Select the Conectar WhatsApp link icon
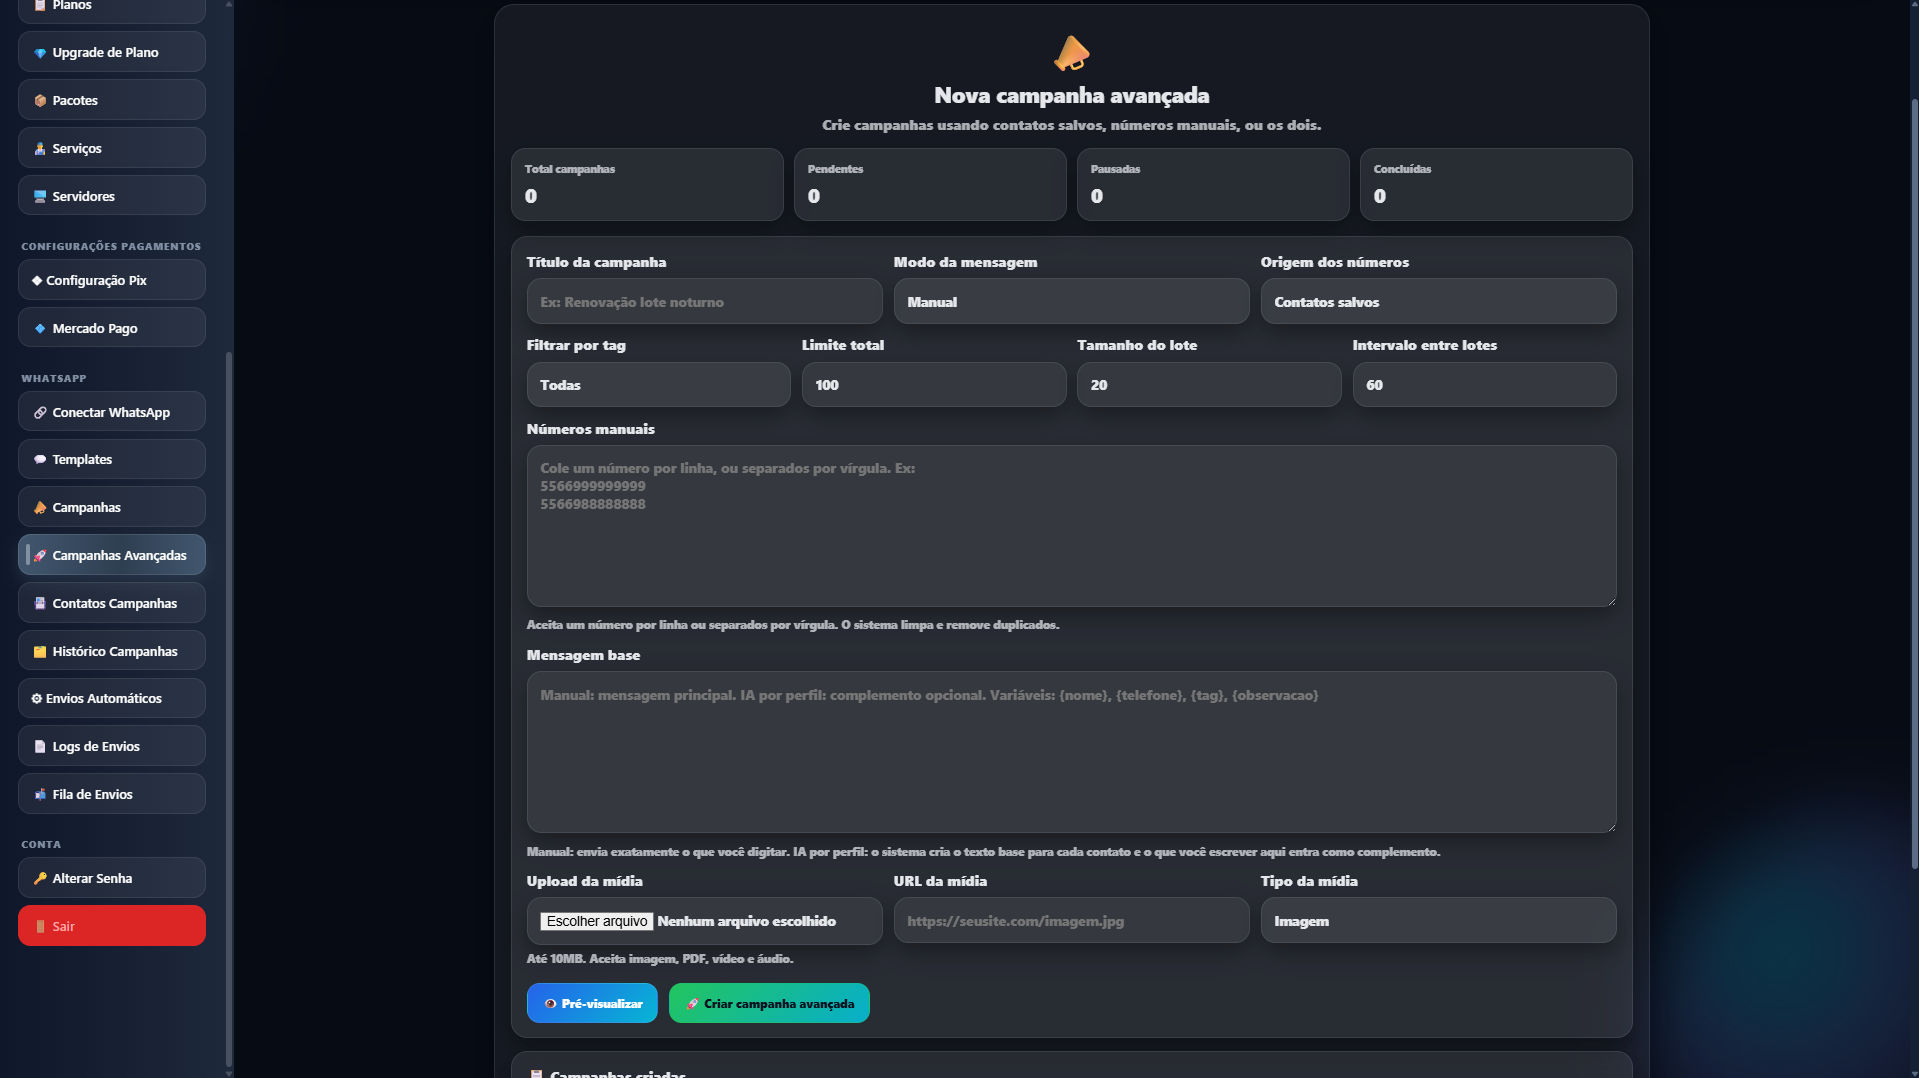This screenshot has height=1078, width=1919. point(40,412)
